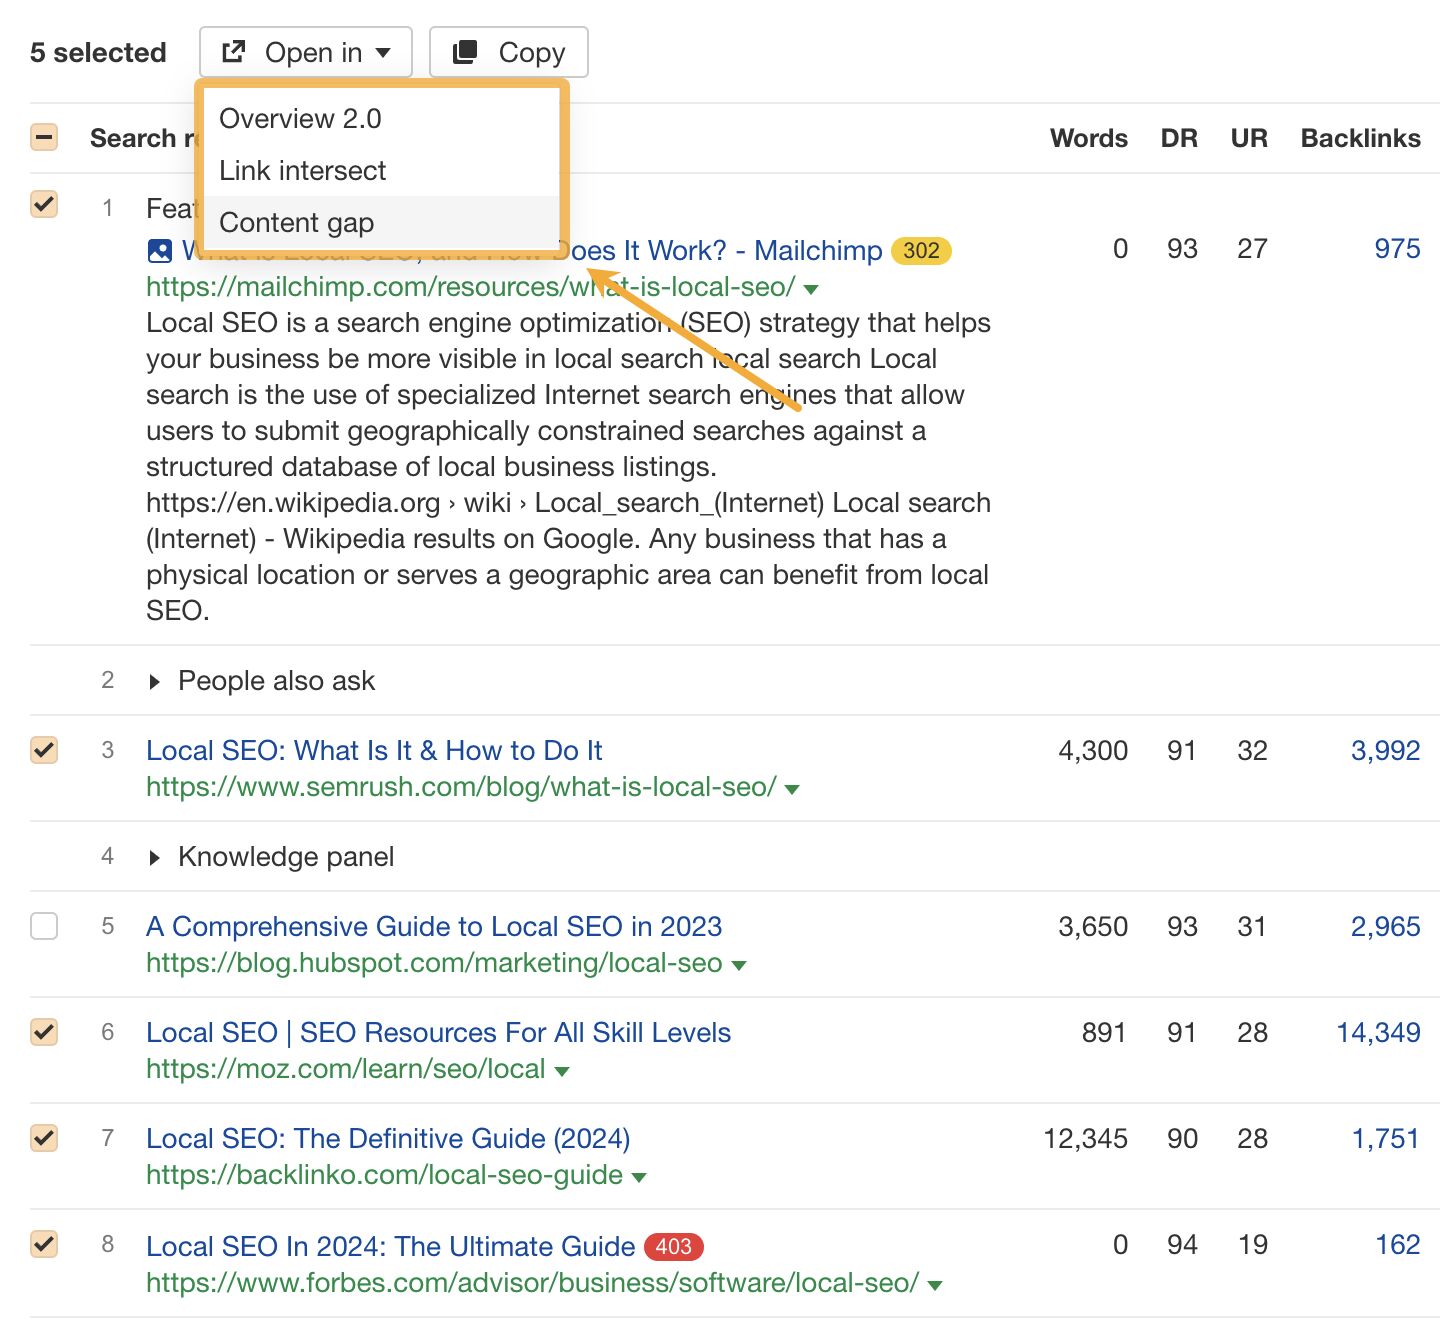Click the Copy button
This screenshot has width=1440, height=1324.
(x=508, y=51)
